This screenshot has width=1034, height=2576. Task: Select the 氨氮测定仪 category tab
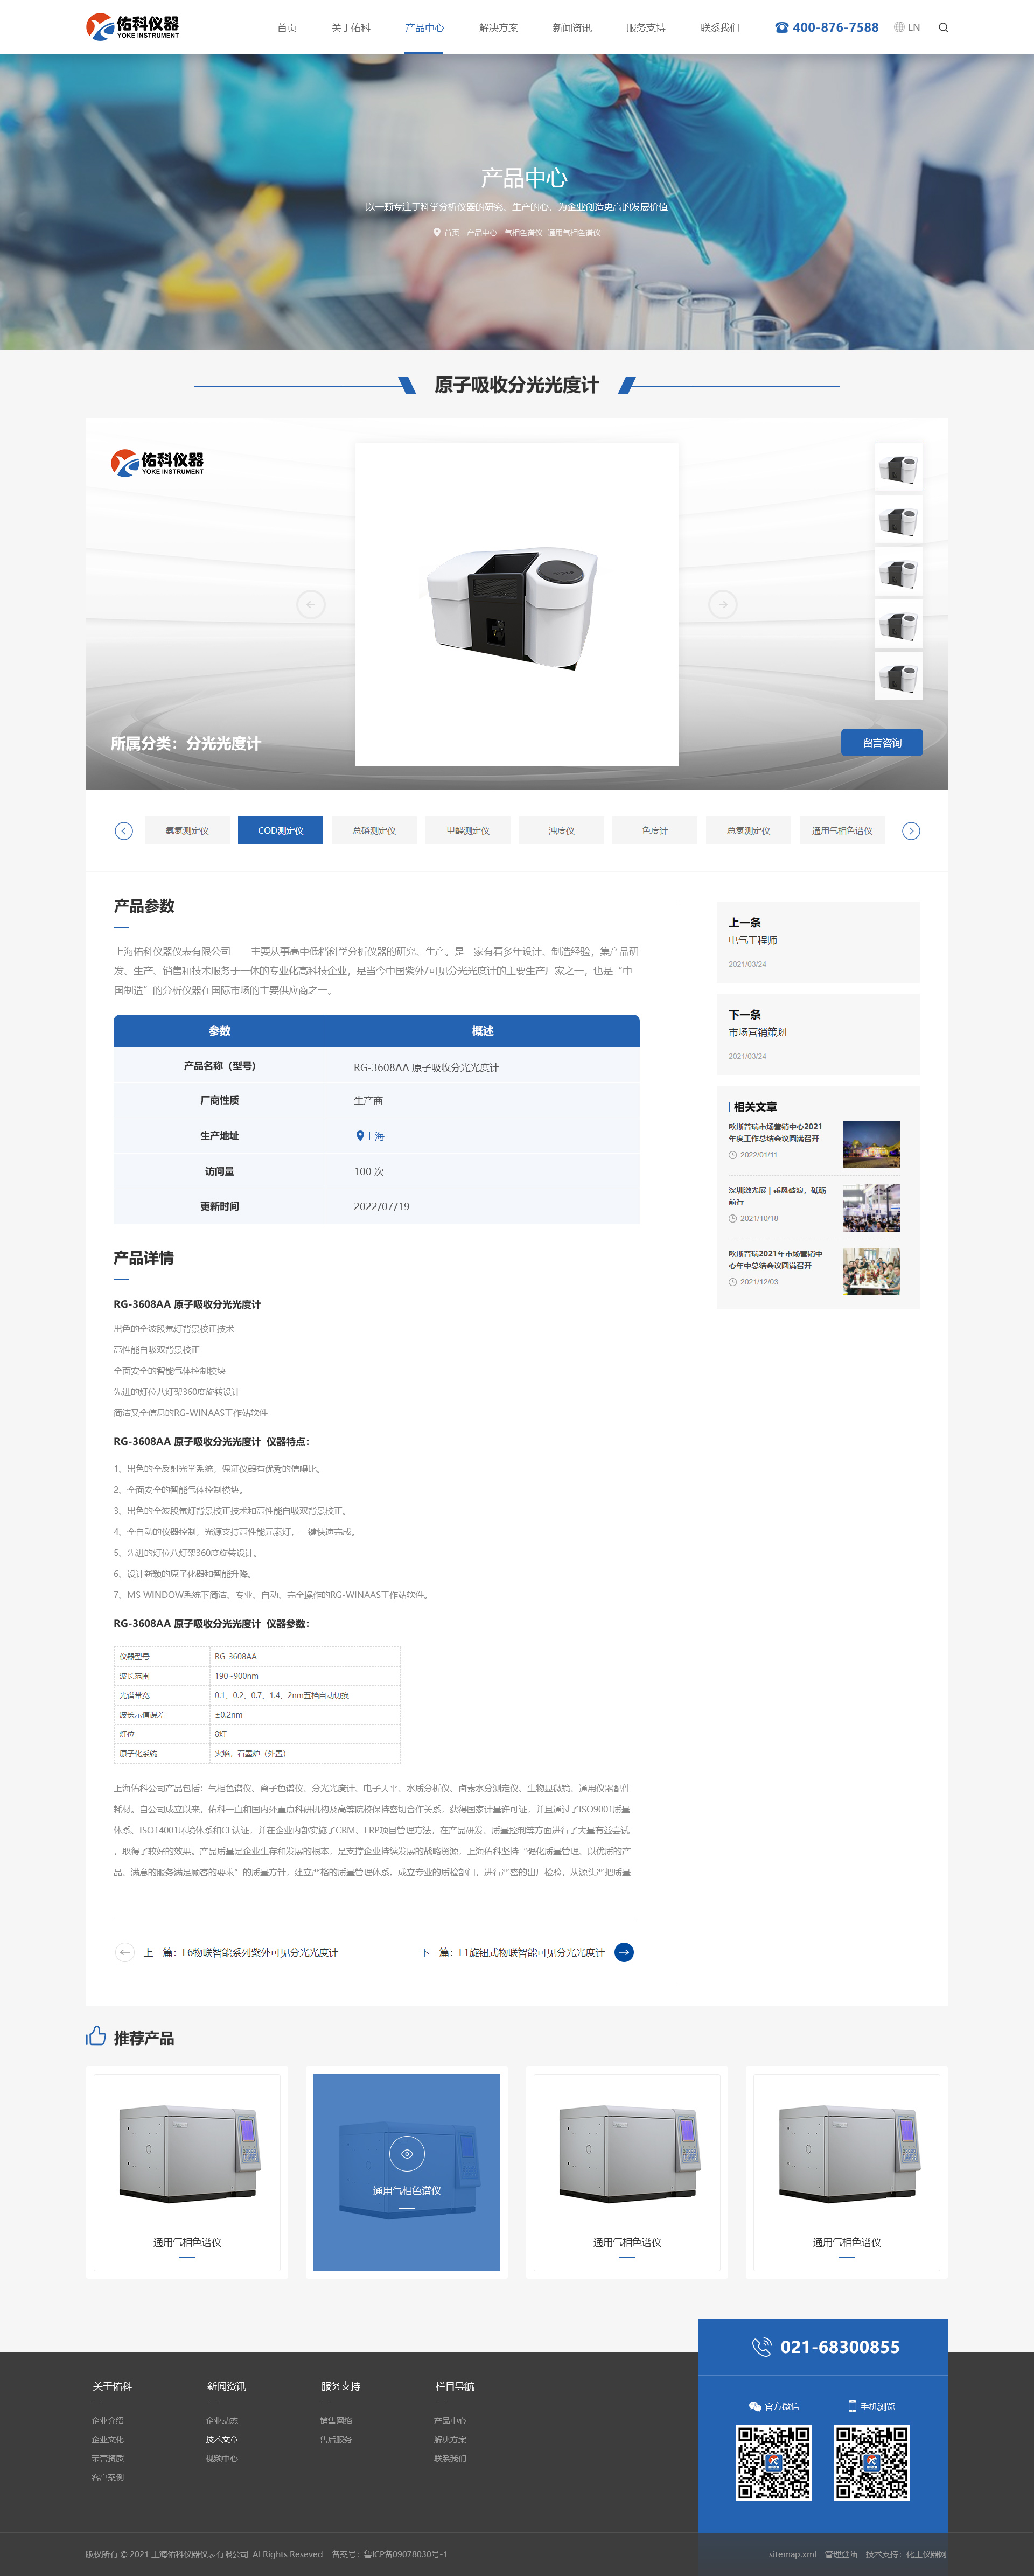pos(187,831)
